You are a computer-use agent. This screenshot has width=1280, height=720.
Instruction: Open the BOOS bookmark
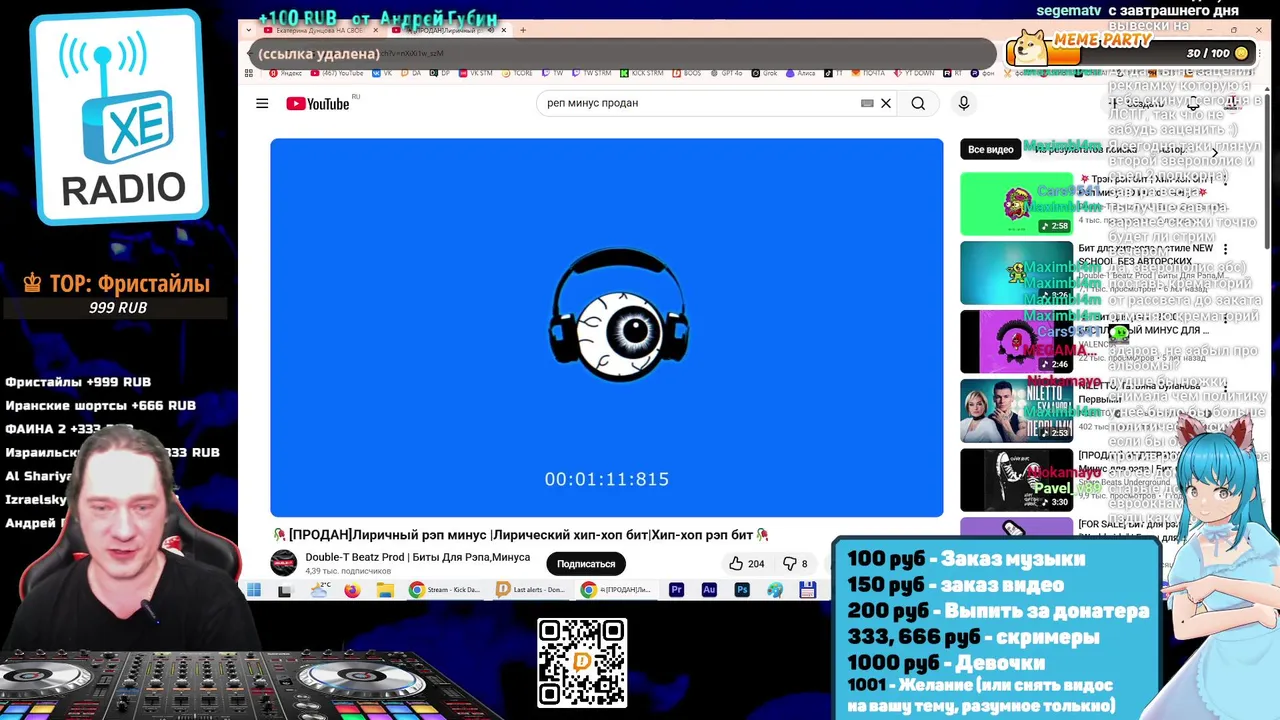pyautogui.click(x=688, y=73)
